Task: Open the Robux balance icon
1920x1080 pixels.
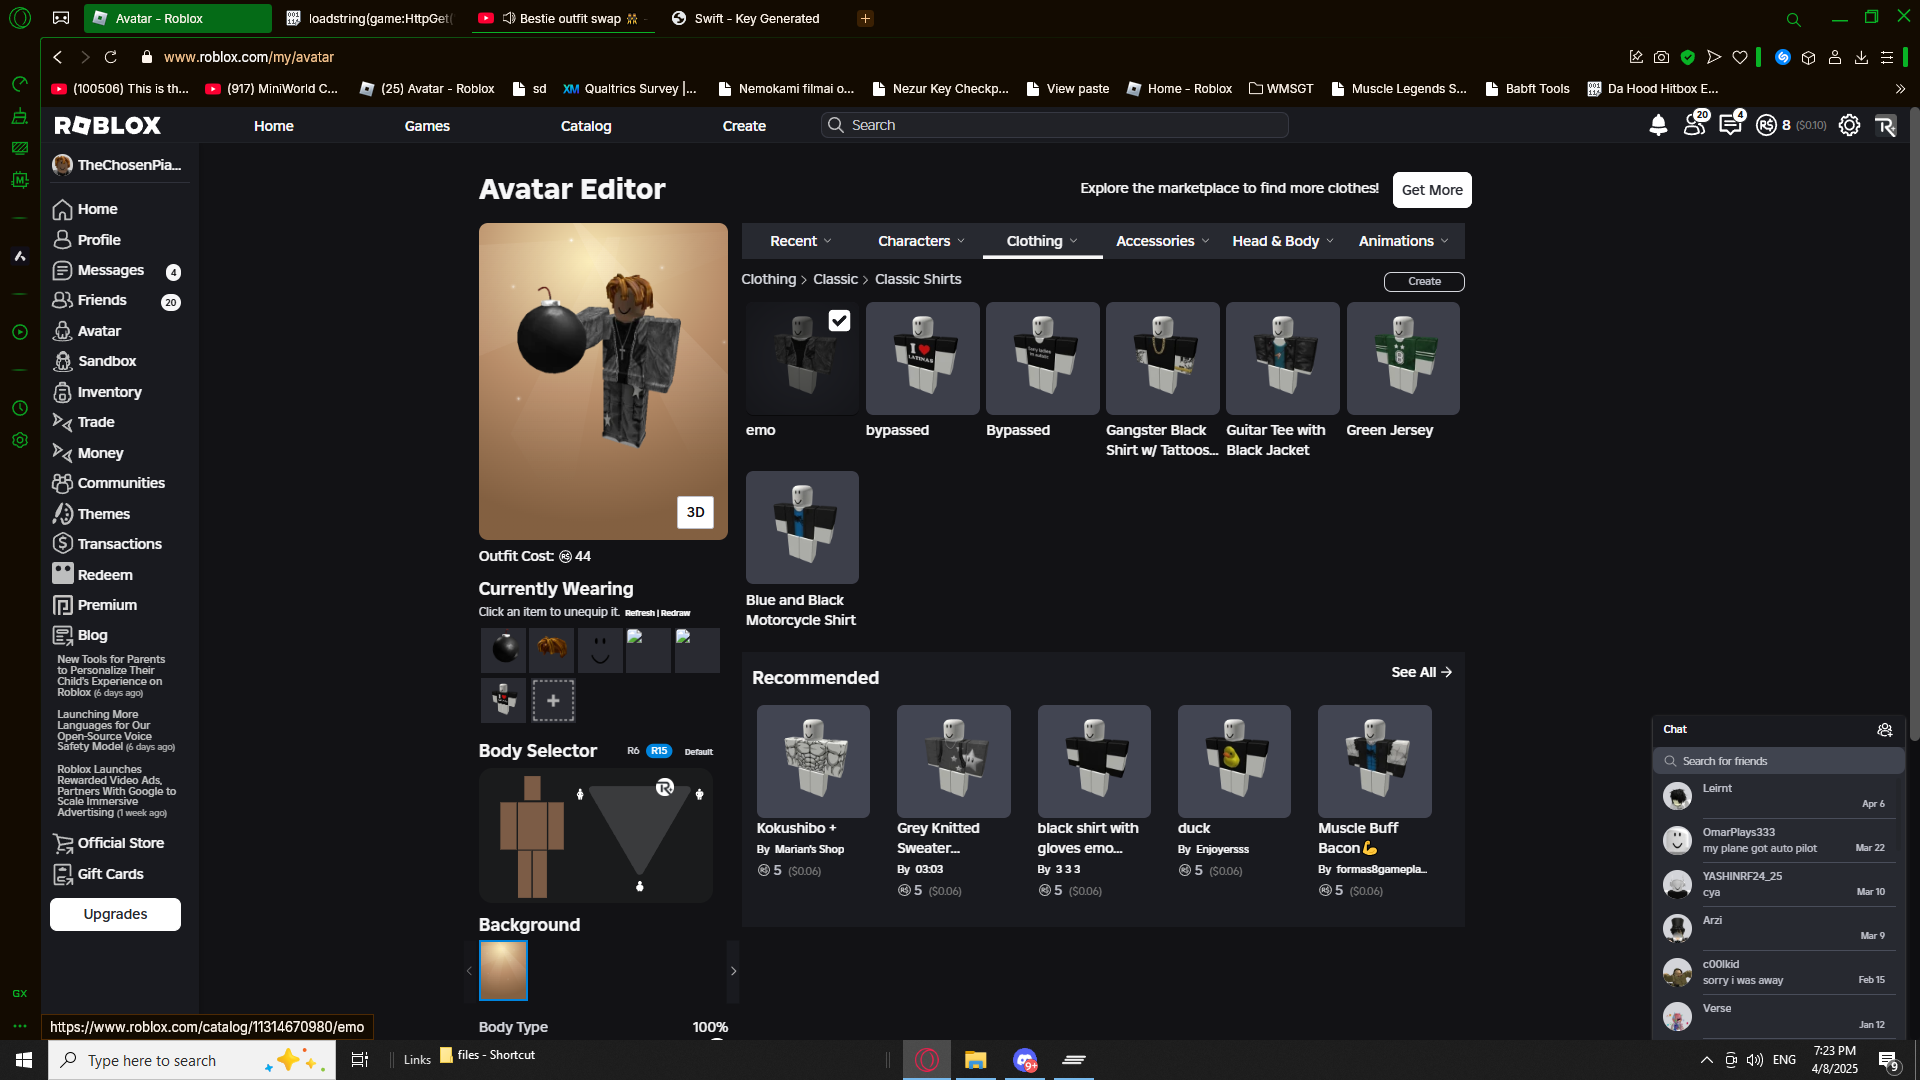Action: 1766,125
